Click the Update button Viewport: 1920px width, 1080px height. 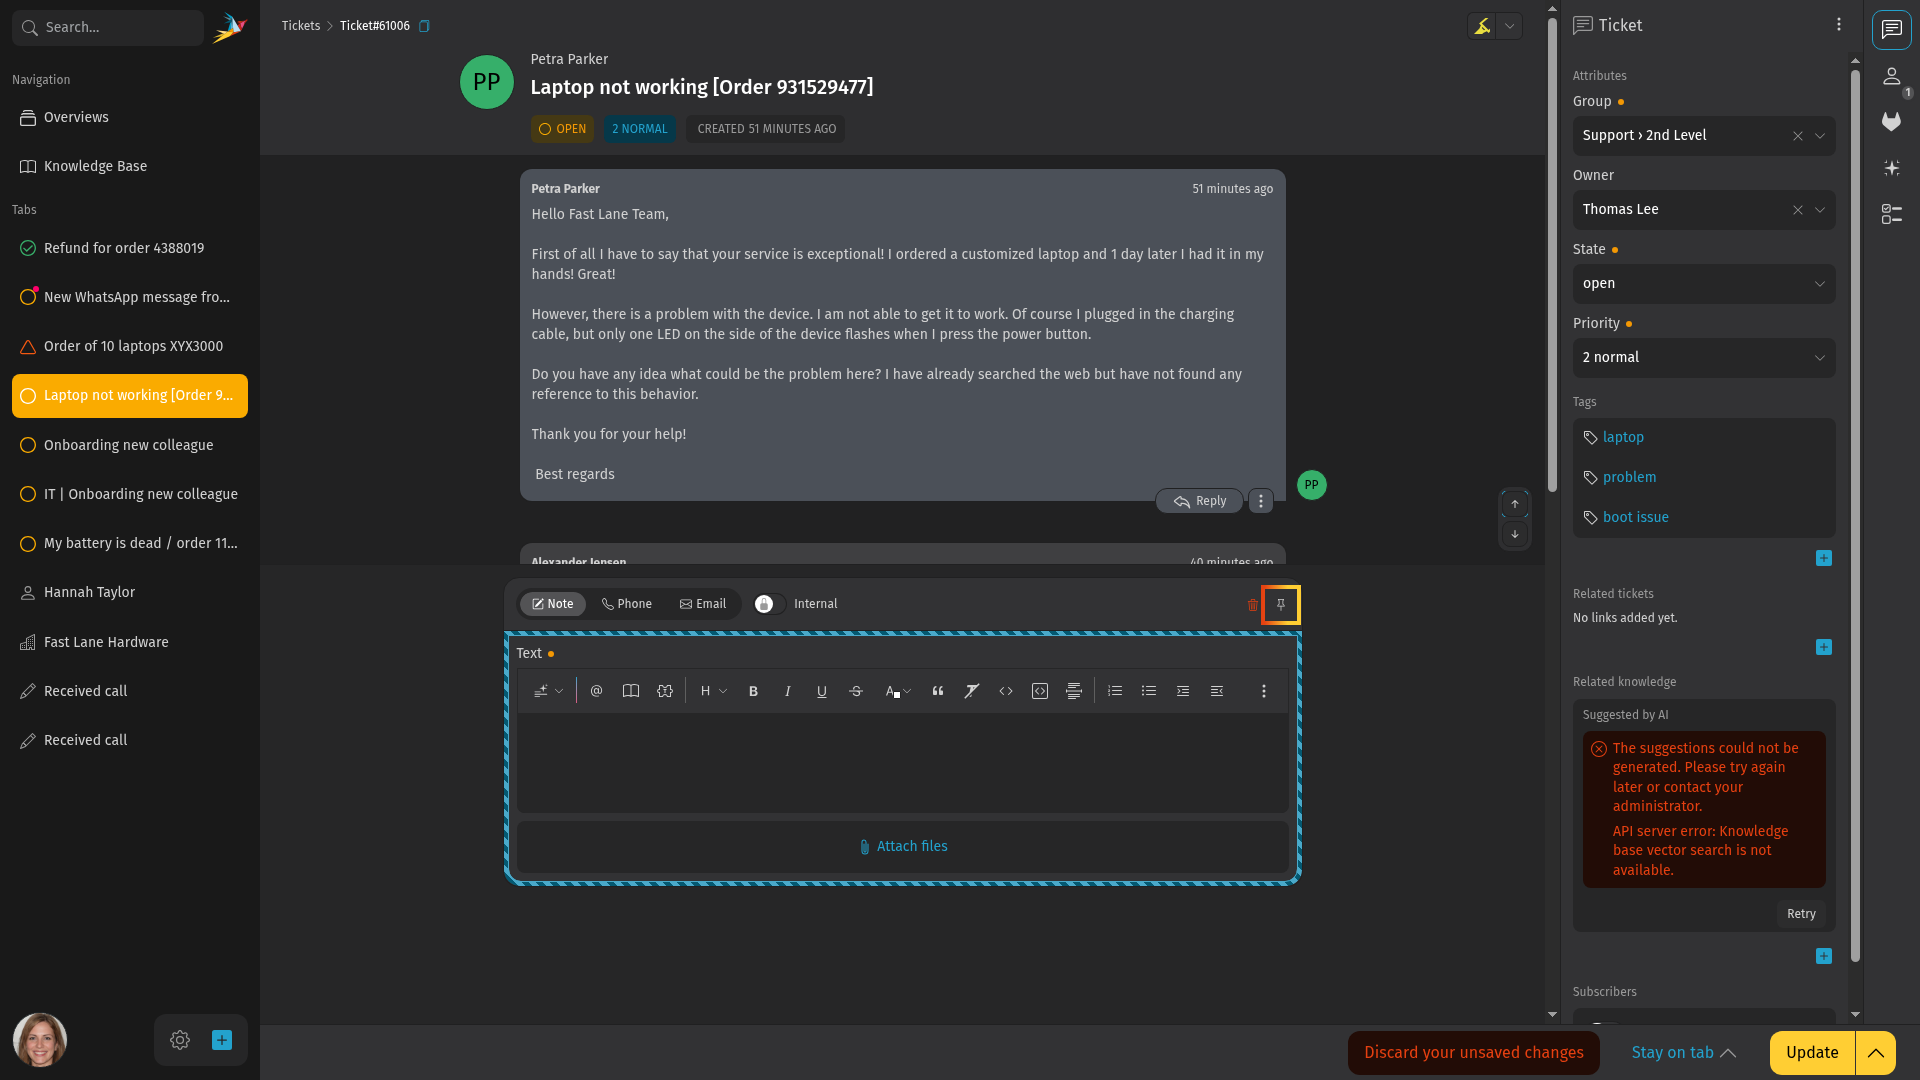click(1812, 1053)
